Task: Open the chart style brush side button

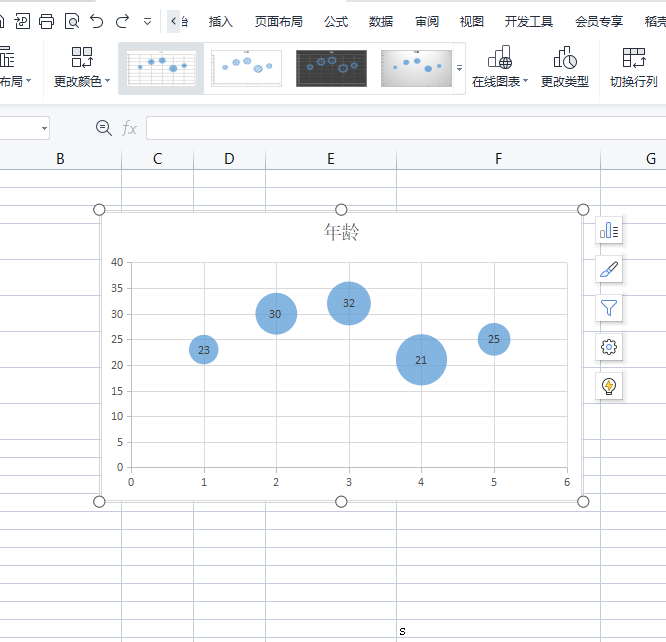Action: pos(609,269)
